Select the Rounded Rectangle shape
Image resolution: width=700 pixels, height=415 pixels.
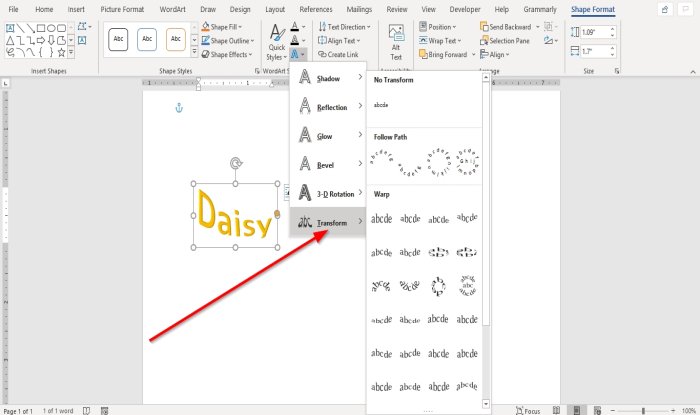pyautogui.click(x=61, y=28)
